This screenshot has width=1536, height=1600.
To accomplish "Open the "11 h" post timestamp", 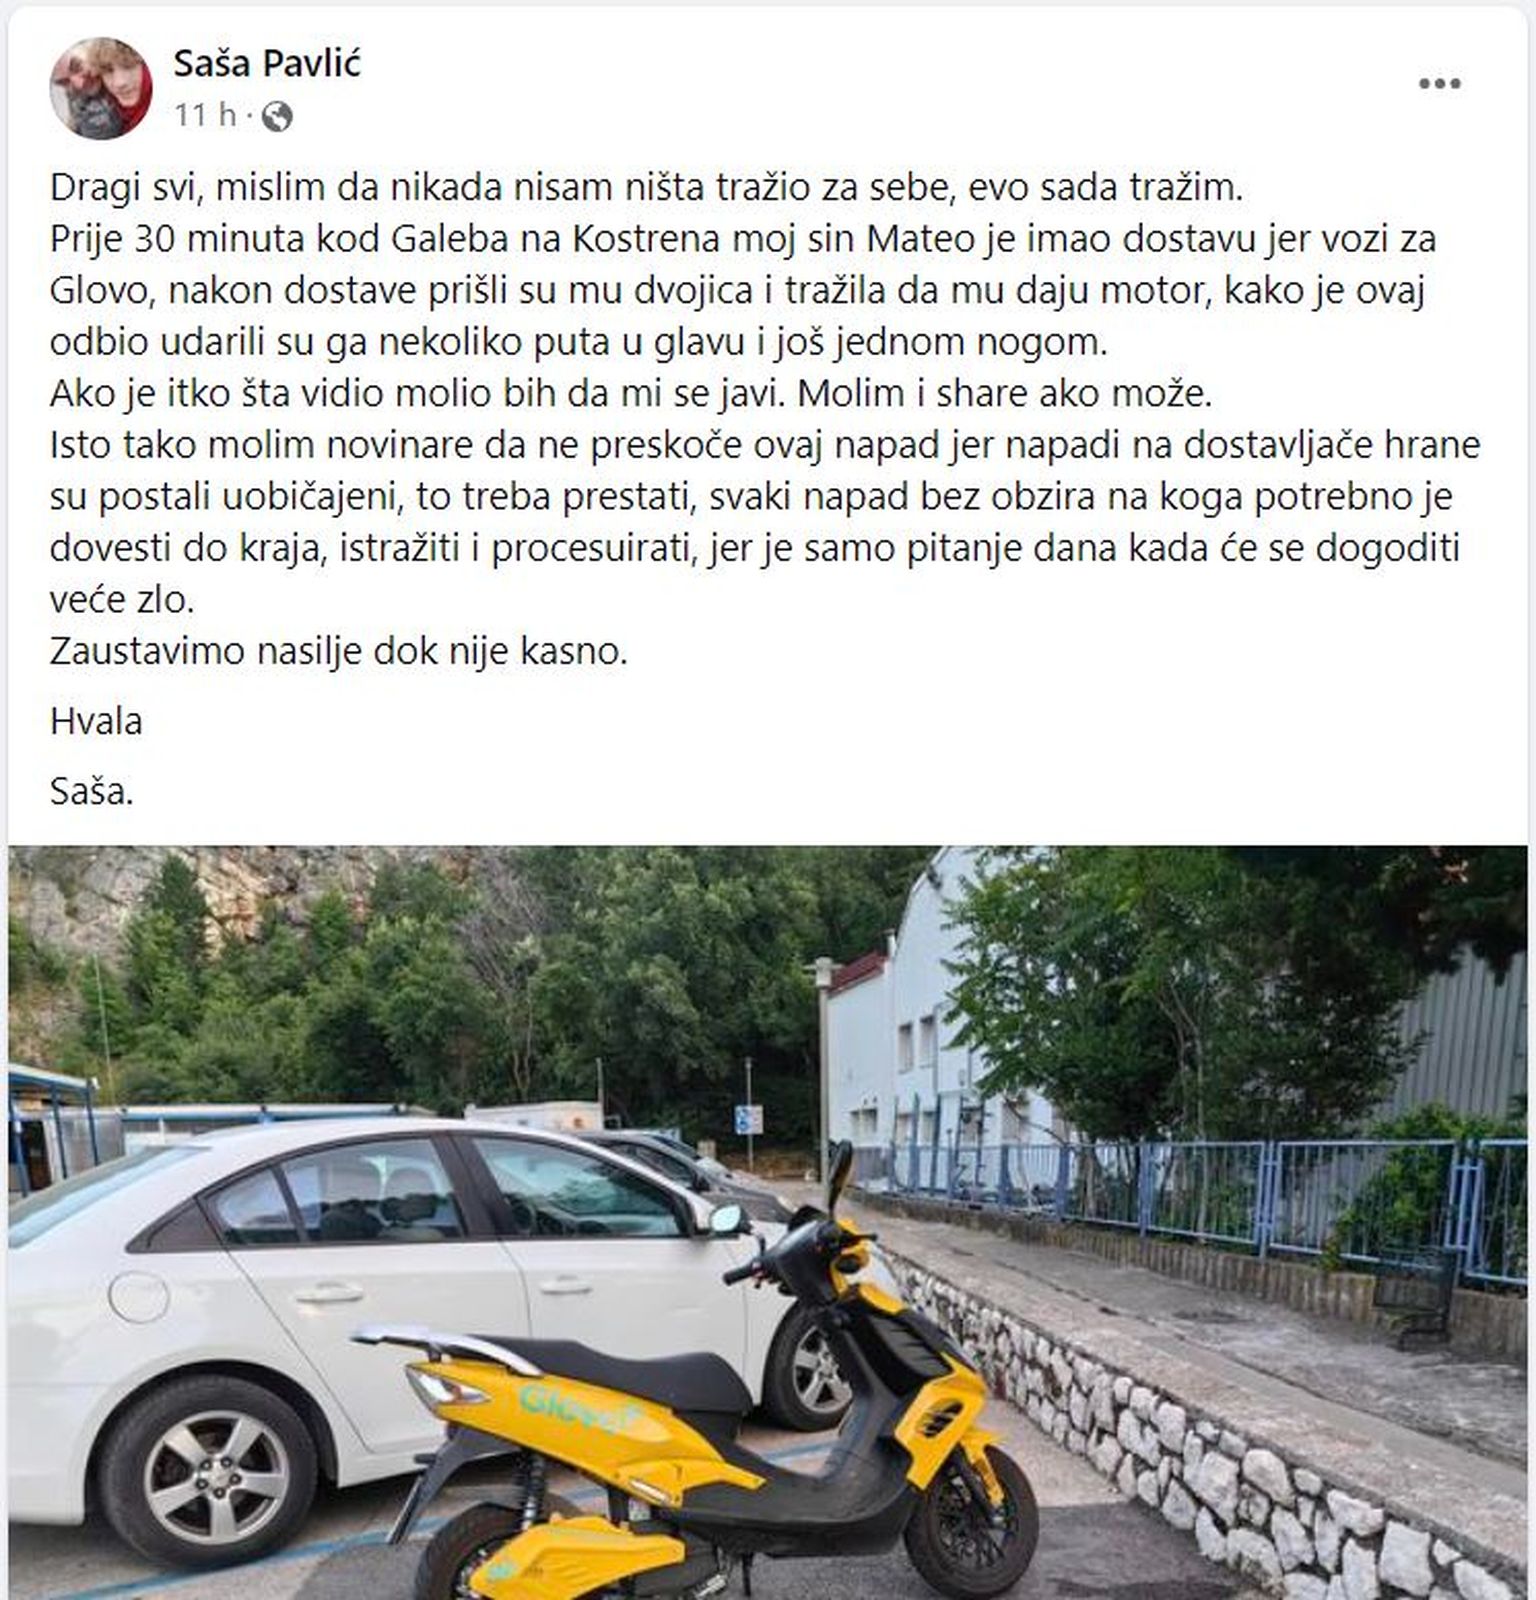I will tap(205, 115).
